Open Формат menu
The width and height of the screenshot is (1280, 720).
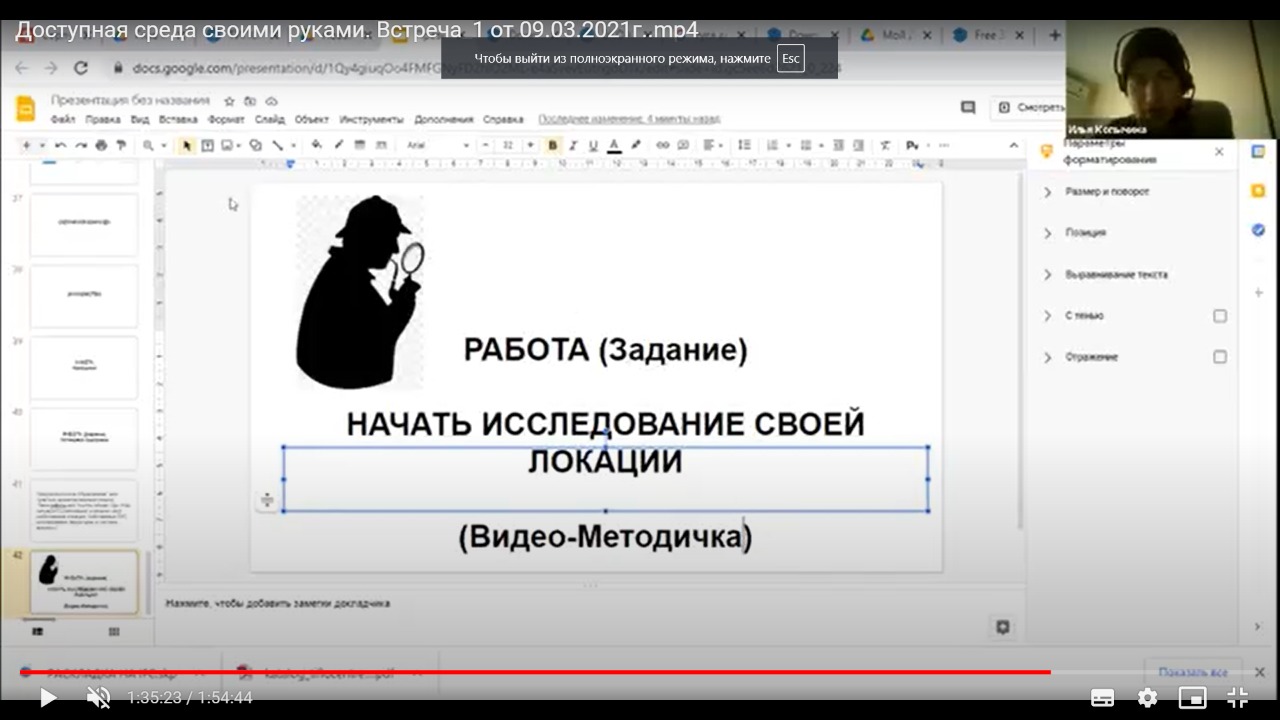[x=226, y=119]
